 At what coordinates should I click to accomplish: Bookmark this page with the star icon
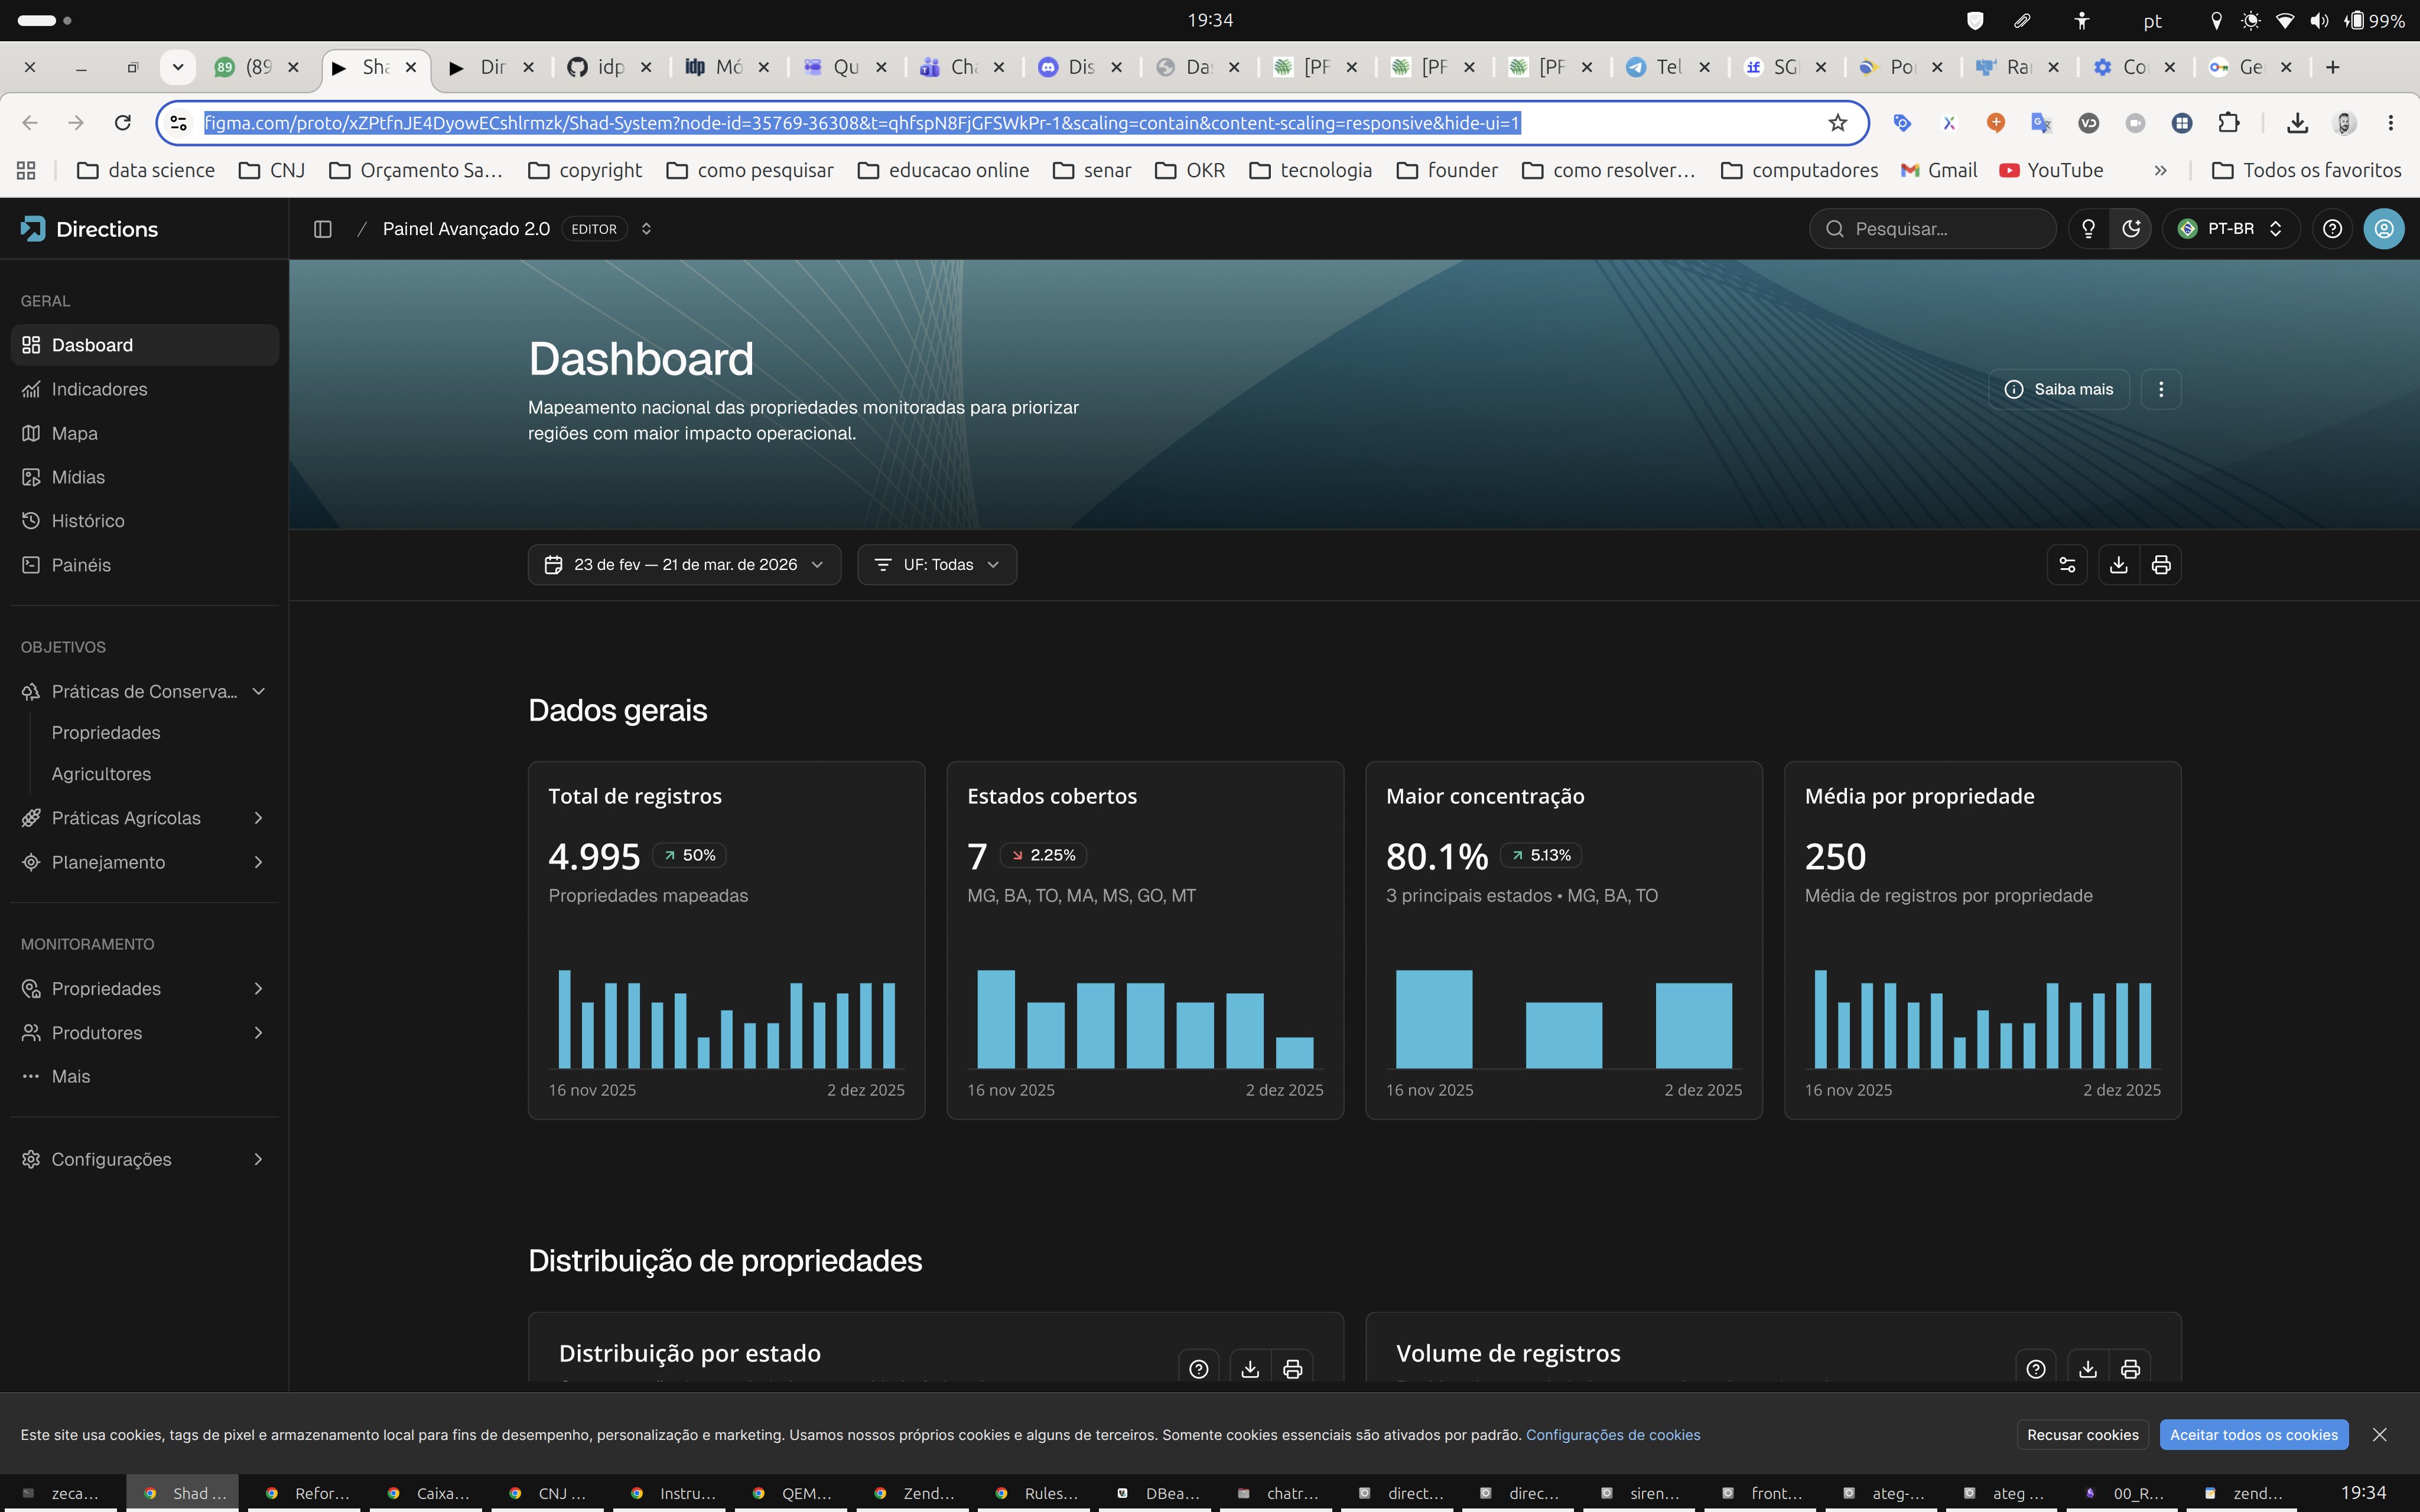[x=1838, y=123]
